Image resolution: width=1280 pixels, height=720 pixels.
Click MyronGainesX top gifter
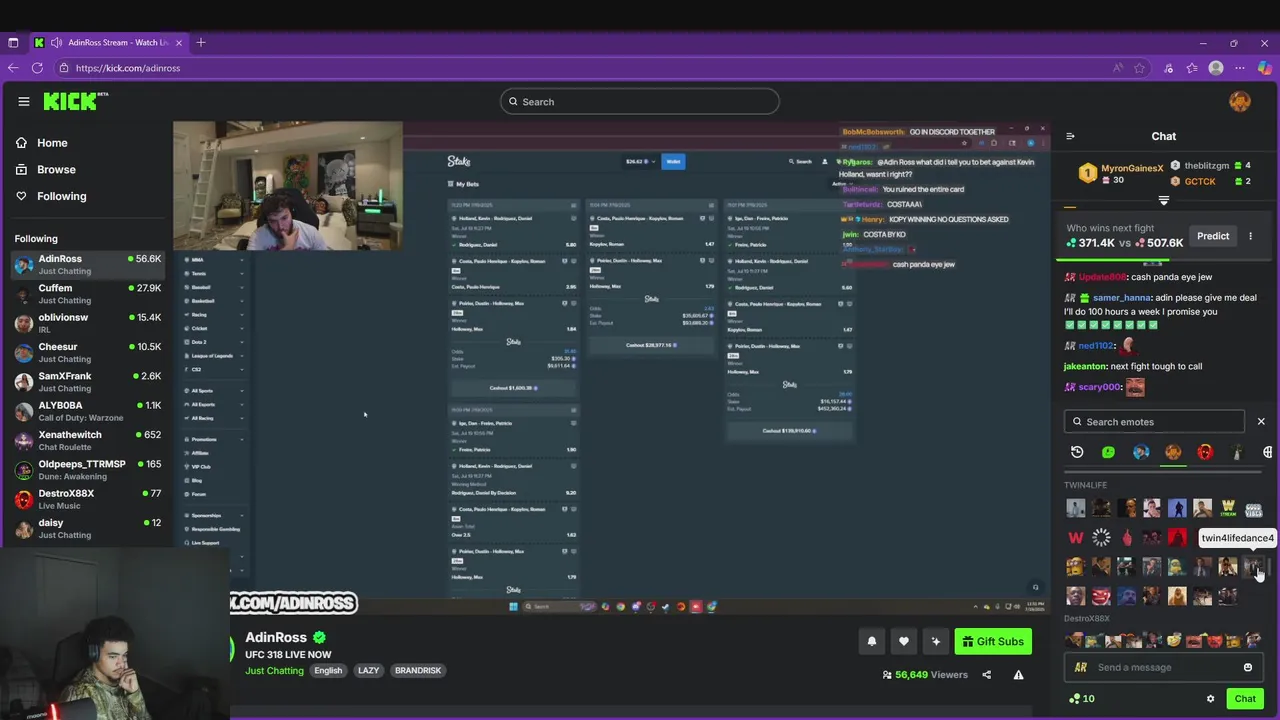(1132, 168)
